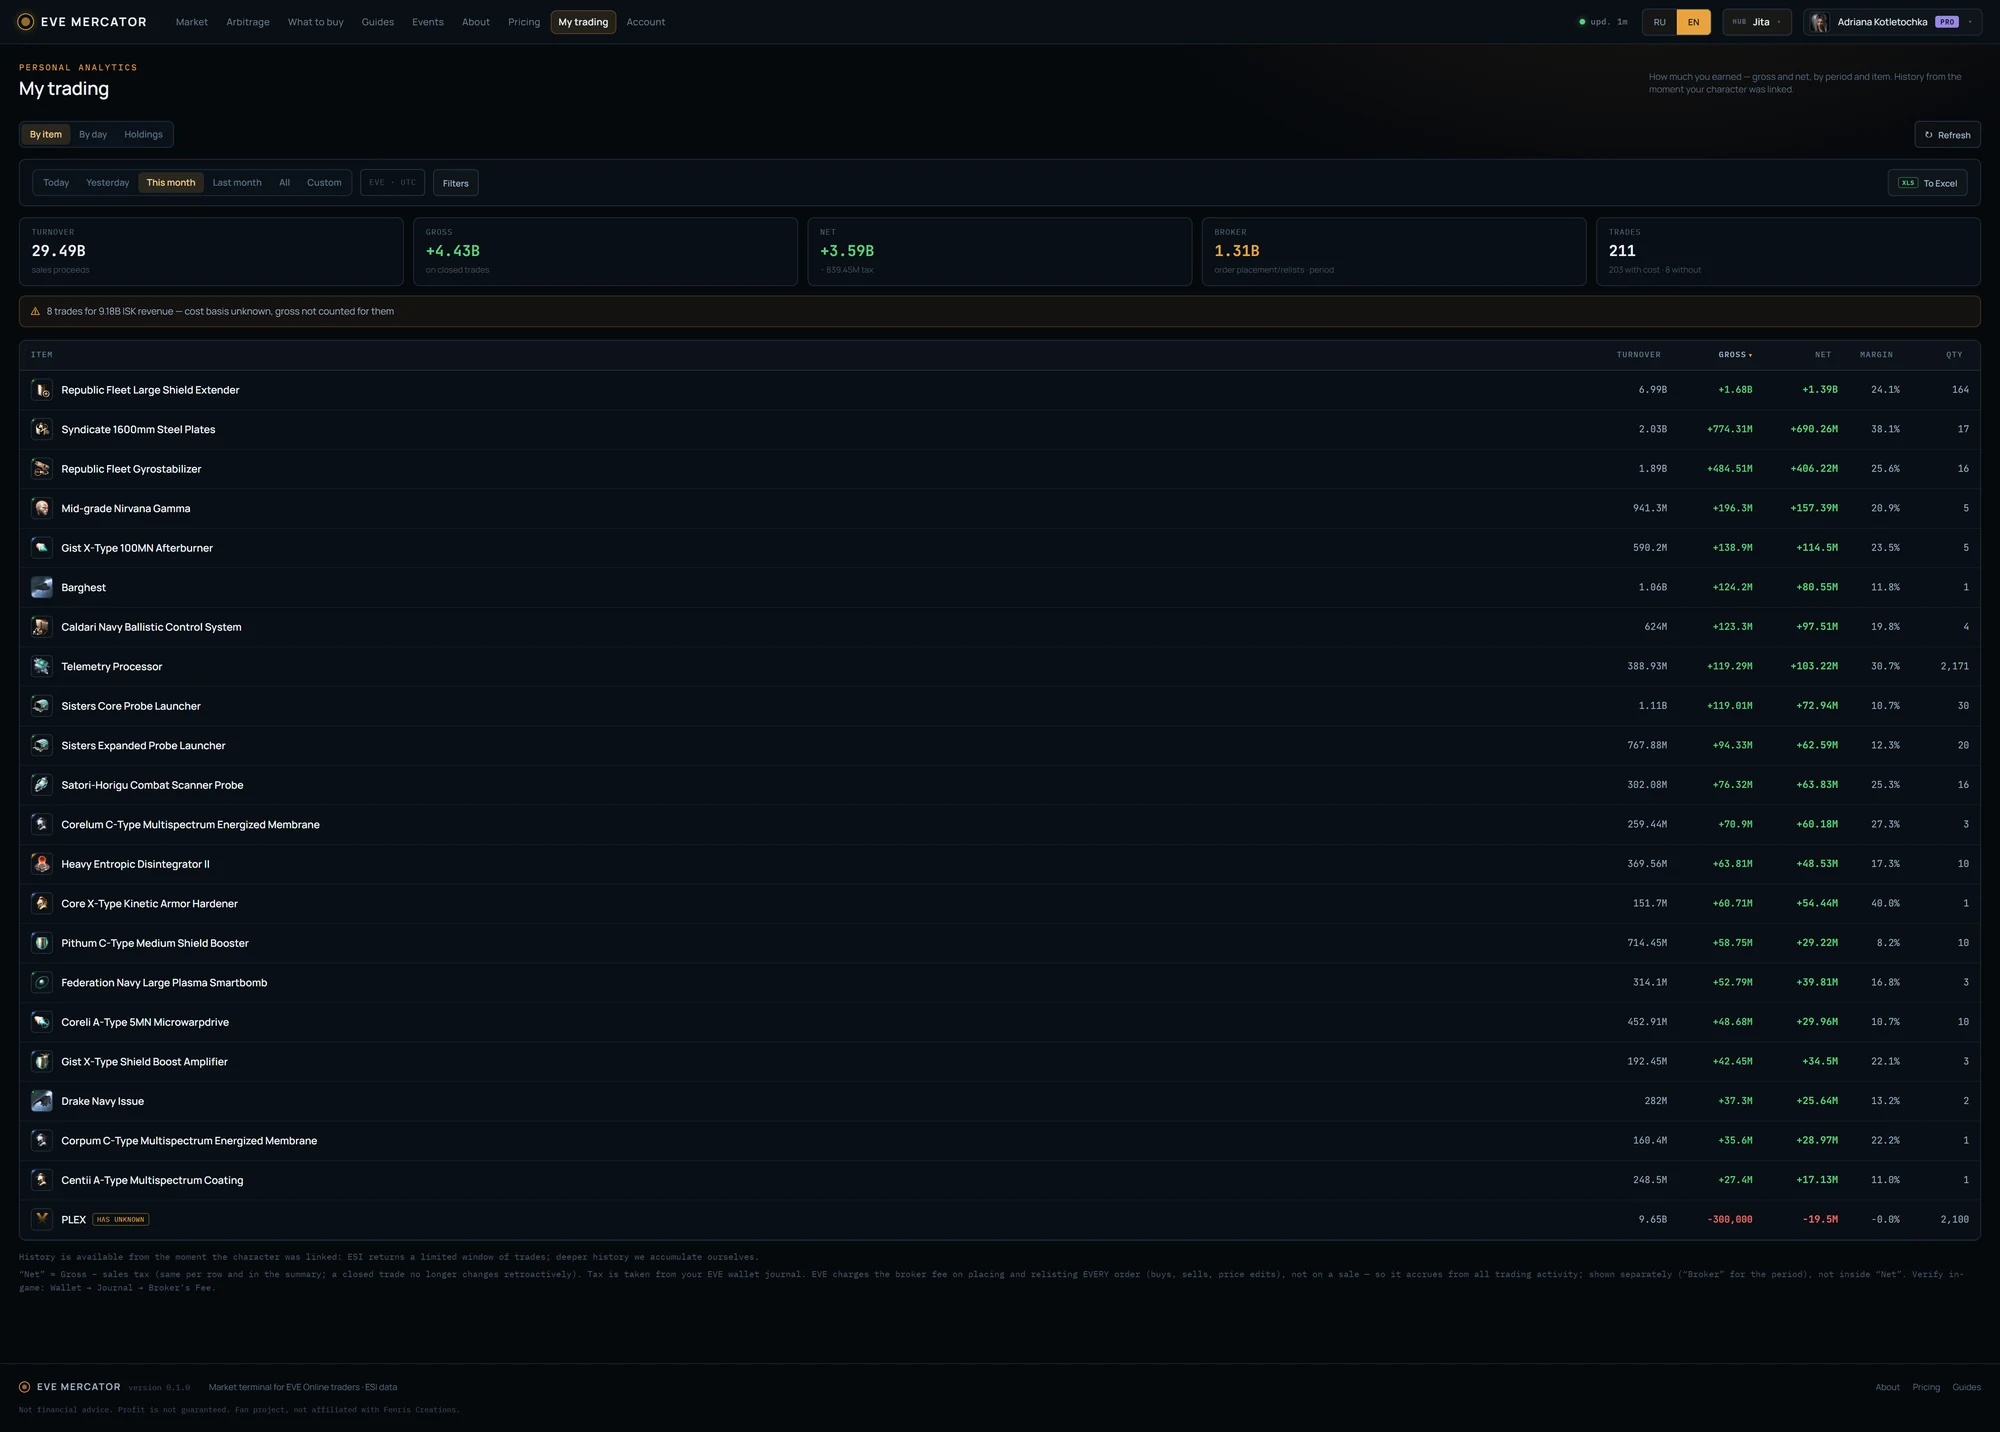Click the Republic Fleet Gyrostabilizer item icon
Viewport: 2000px width, 1432px height.
[42, 469]
